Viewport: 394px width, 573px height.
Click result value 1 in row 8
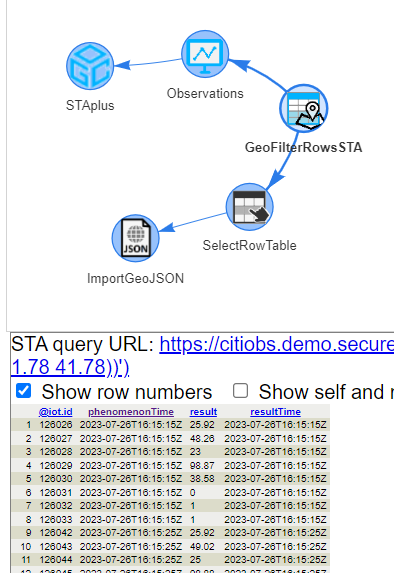pos(193,520)
